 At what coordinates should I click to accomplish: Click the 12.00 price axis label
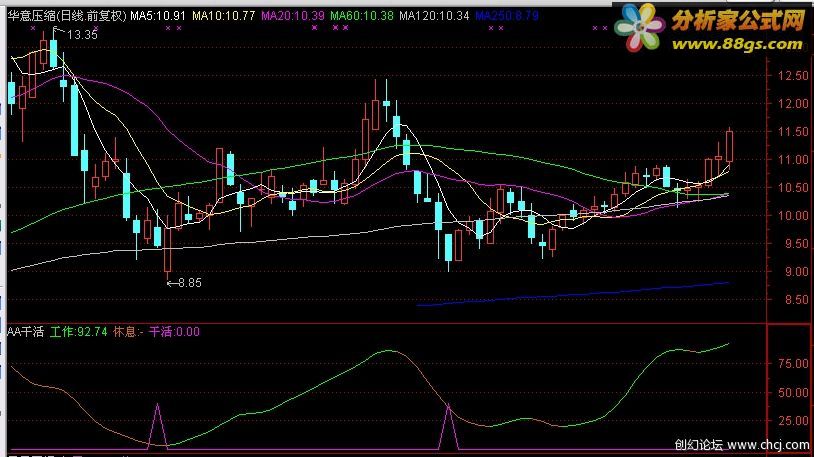pyautogui.click(x=793, y=104)
